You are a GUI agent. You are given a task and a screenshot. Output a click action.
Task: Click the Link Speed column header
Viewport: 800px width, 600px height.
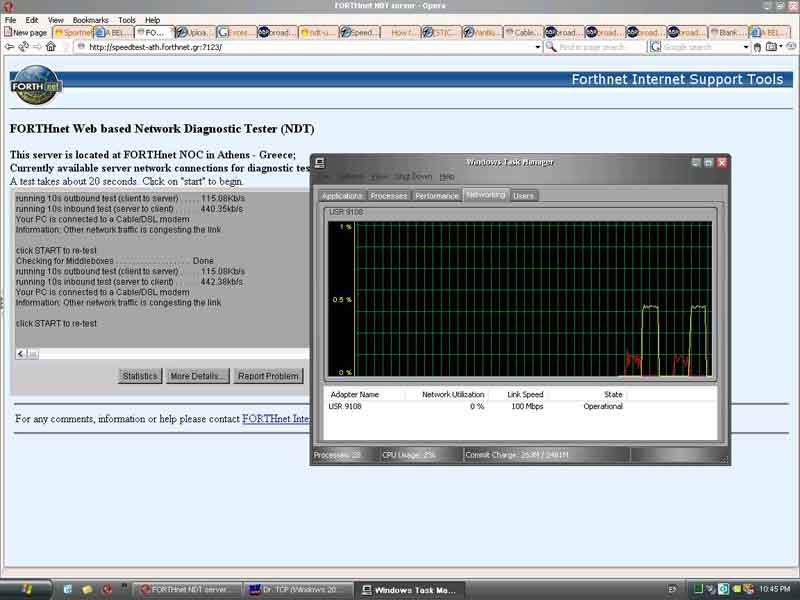coord(526,394)
